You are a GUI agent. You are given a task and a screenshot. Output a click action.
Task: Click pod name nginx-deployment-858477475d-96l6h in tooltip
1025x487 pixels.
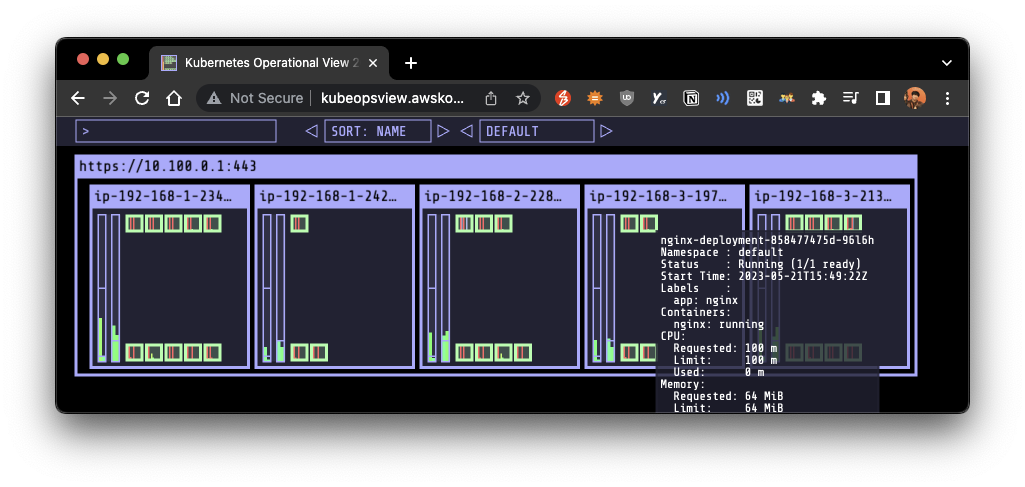[x=767, y=240]
